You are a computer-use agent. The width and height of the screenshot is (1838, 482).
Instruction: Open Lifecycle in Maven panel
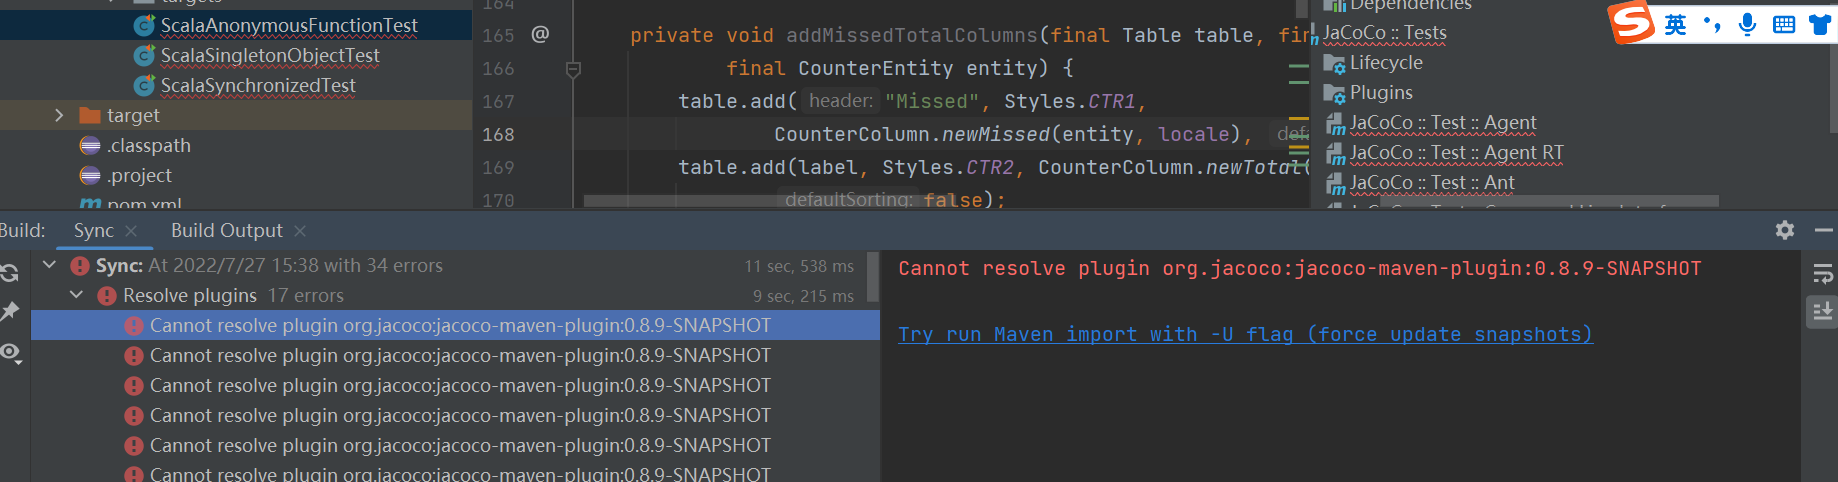click(1385, 63)
